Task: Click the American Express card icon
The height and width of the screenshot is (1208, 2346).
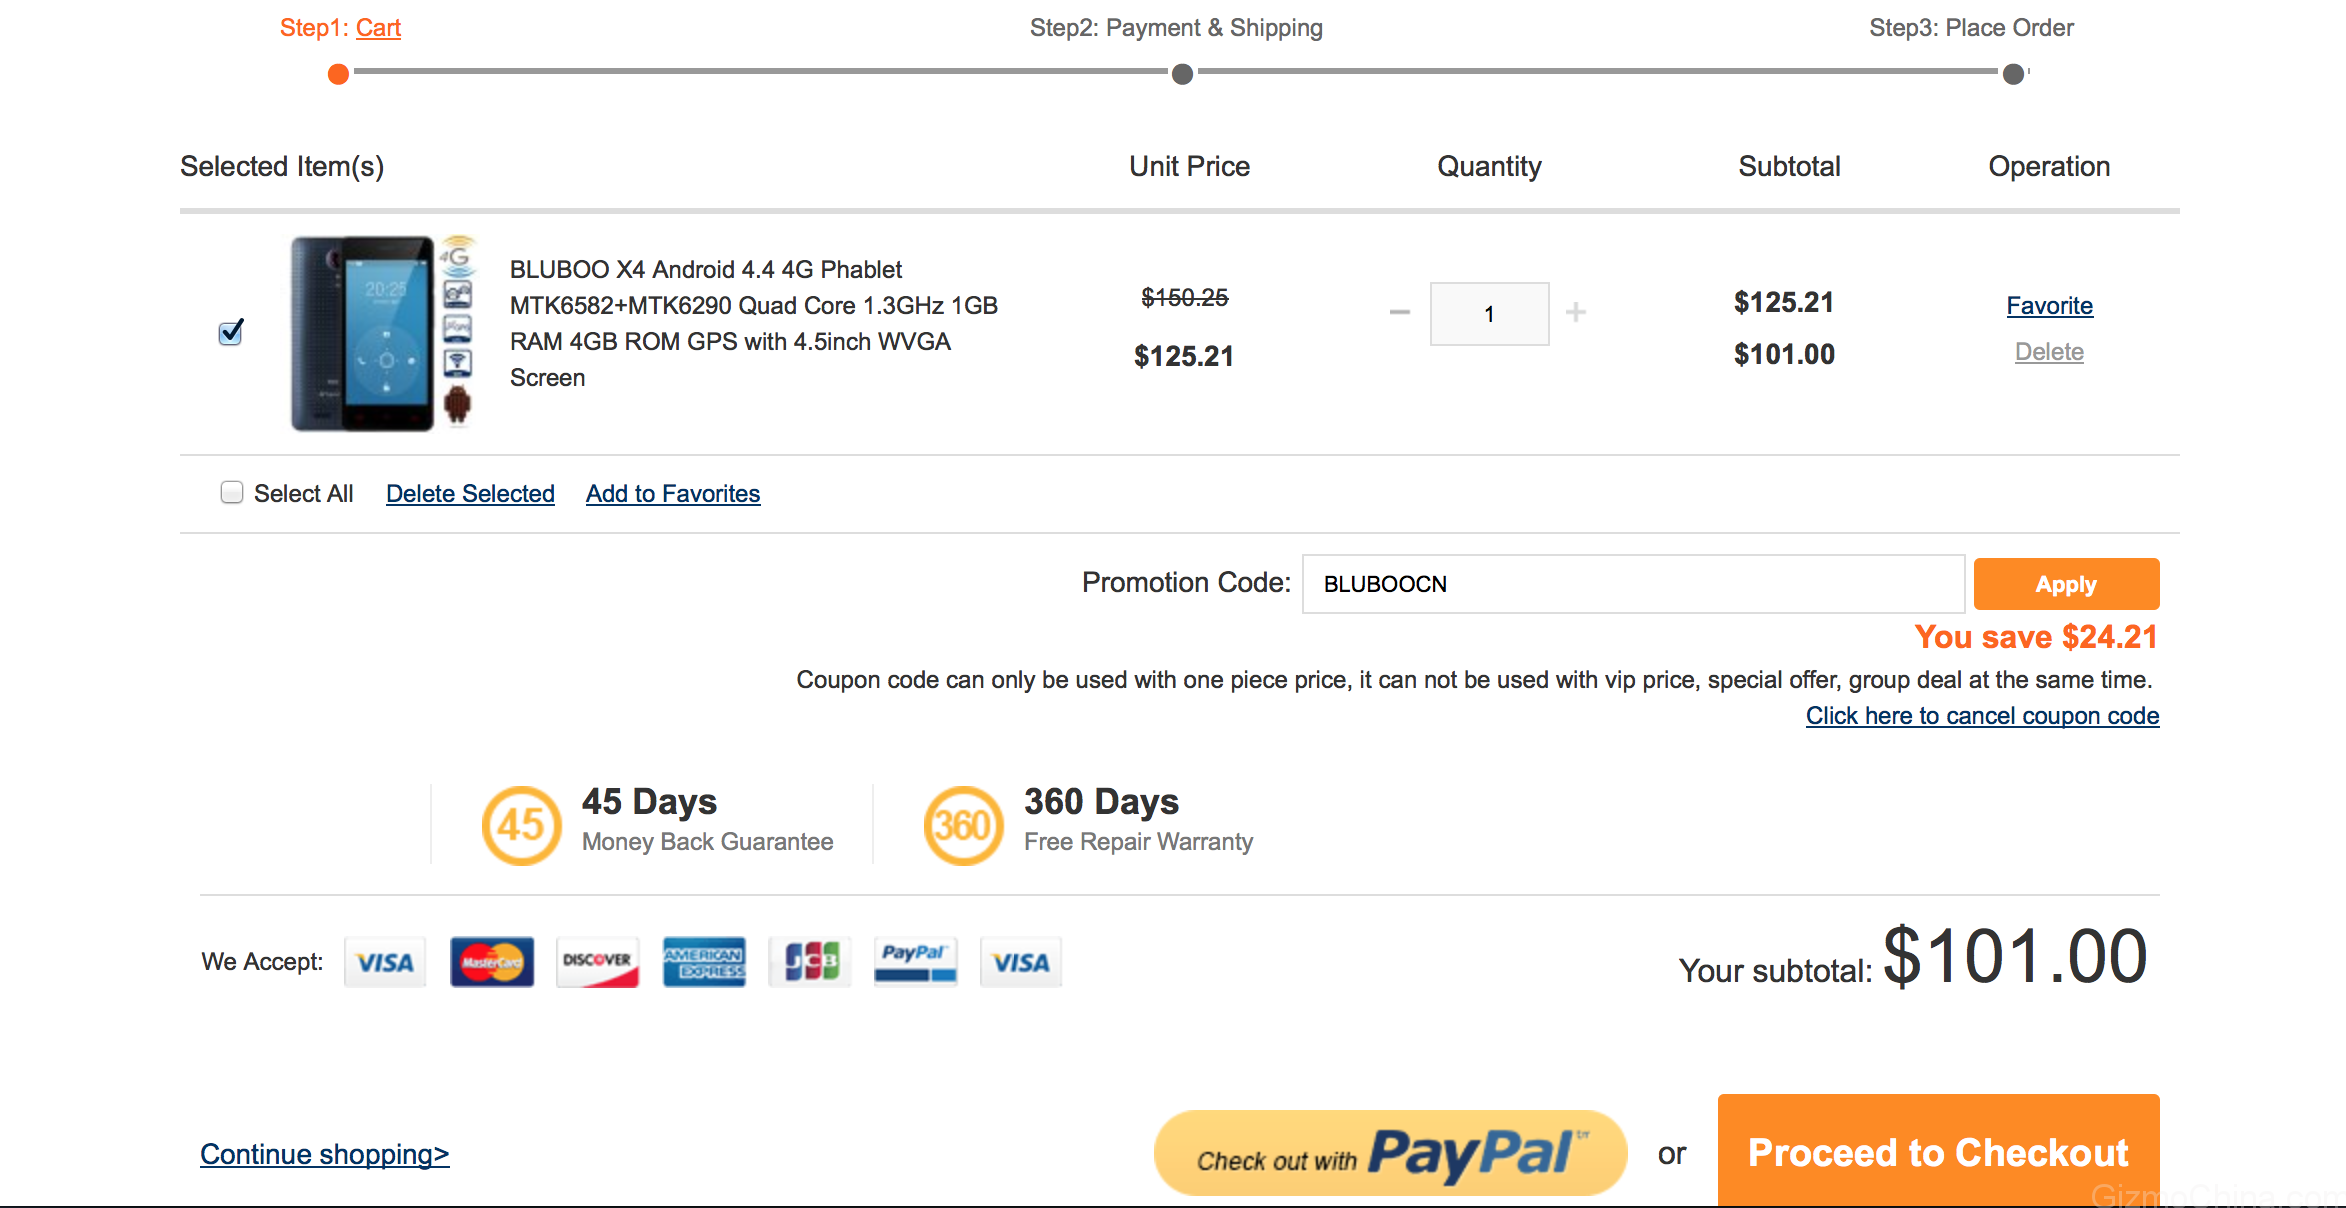Action: (703, 962)
